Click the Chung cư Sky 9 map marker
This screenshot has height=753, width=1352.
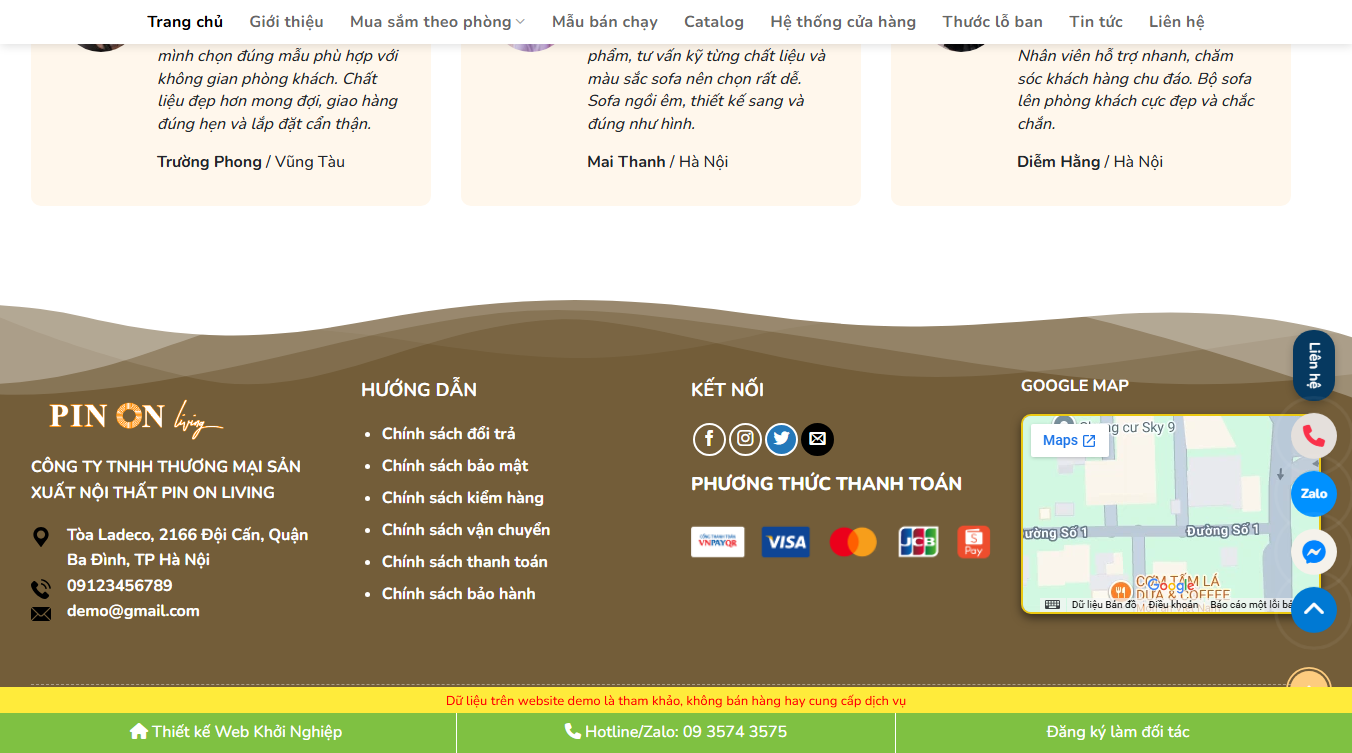[x=1064, y=425]
